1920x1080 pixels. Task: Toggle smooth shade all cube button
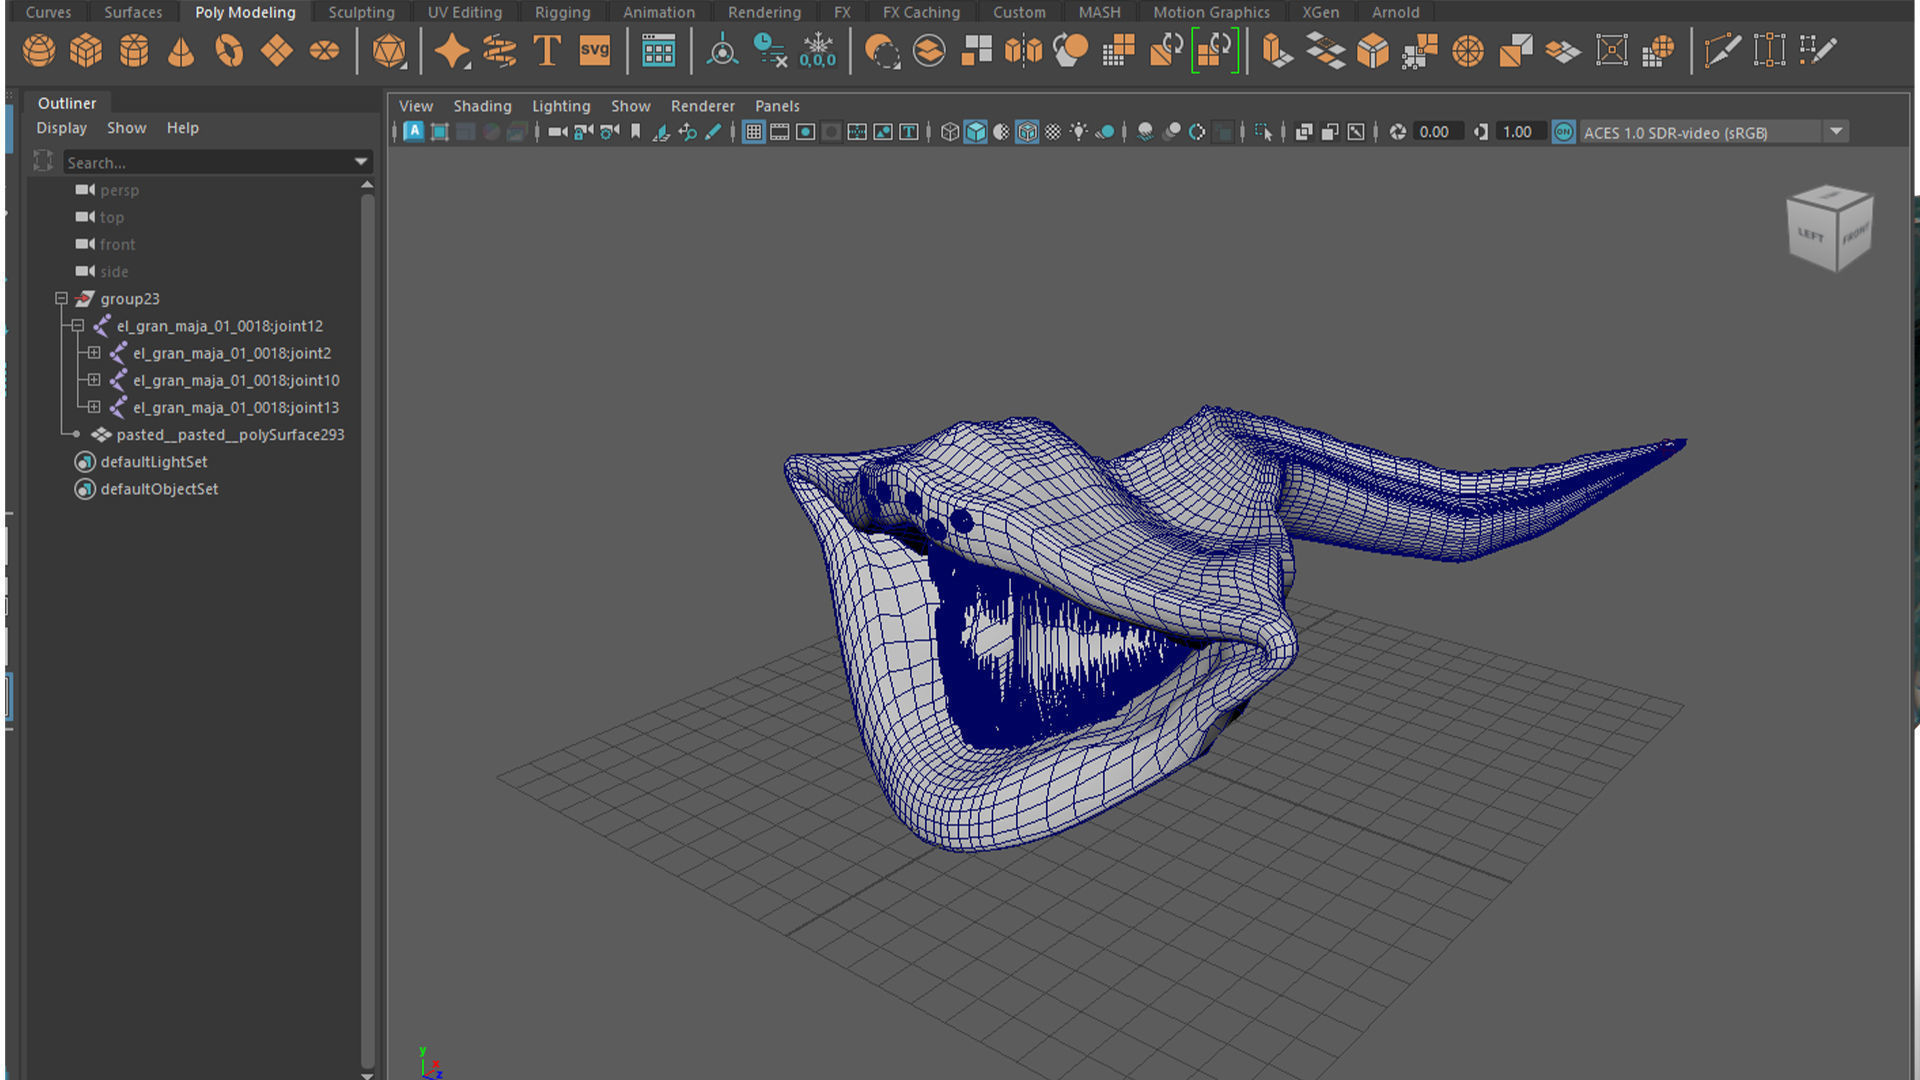(976, 132)
